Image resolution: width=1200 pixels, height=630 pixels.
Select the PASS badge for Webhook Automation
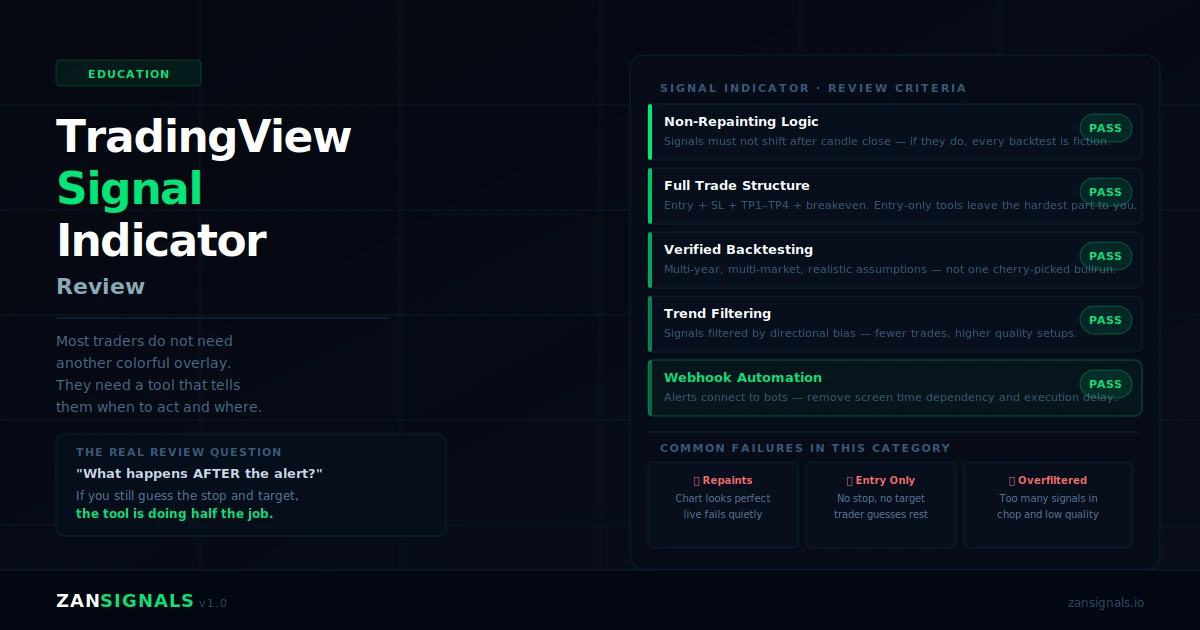(1105, 384)
